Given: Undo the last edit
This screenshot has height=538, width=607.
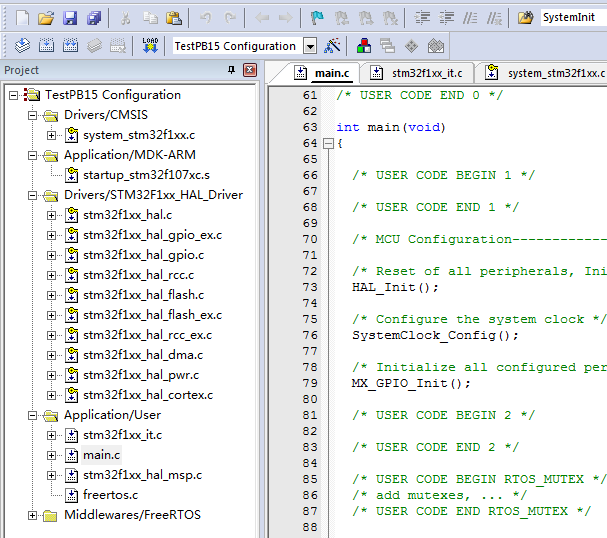Looking at the screenshot, I should (x=206, y=18).
